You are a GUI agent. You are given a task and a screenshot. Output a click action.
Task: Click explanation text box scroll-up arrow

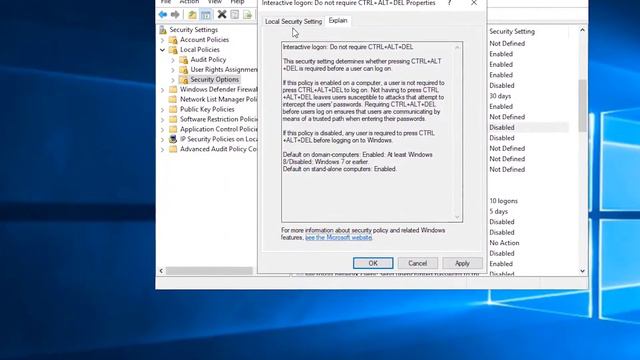pos(457,47)
